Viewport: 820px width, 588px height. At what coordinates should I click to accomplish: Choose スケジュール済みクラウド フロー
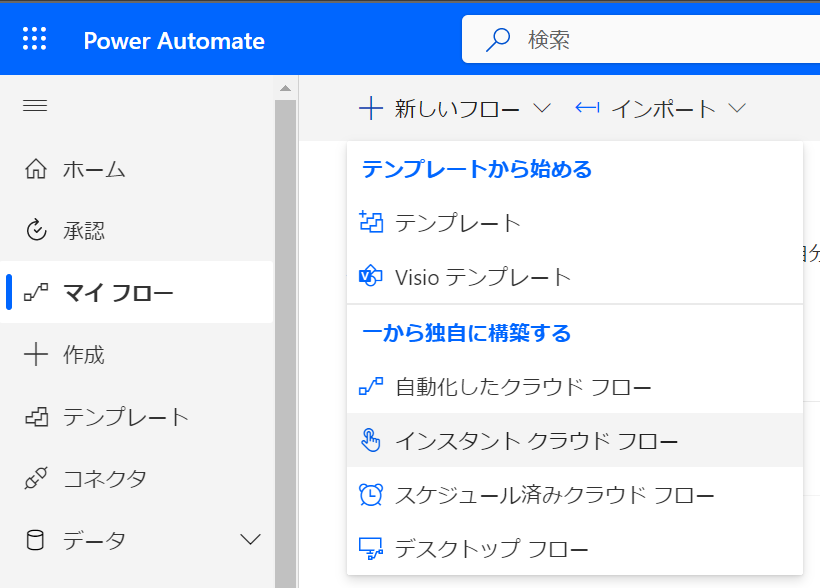point(575,494)
